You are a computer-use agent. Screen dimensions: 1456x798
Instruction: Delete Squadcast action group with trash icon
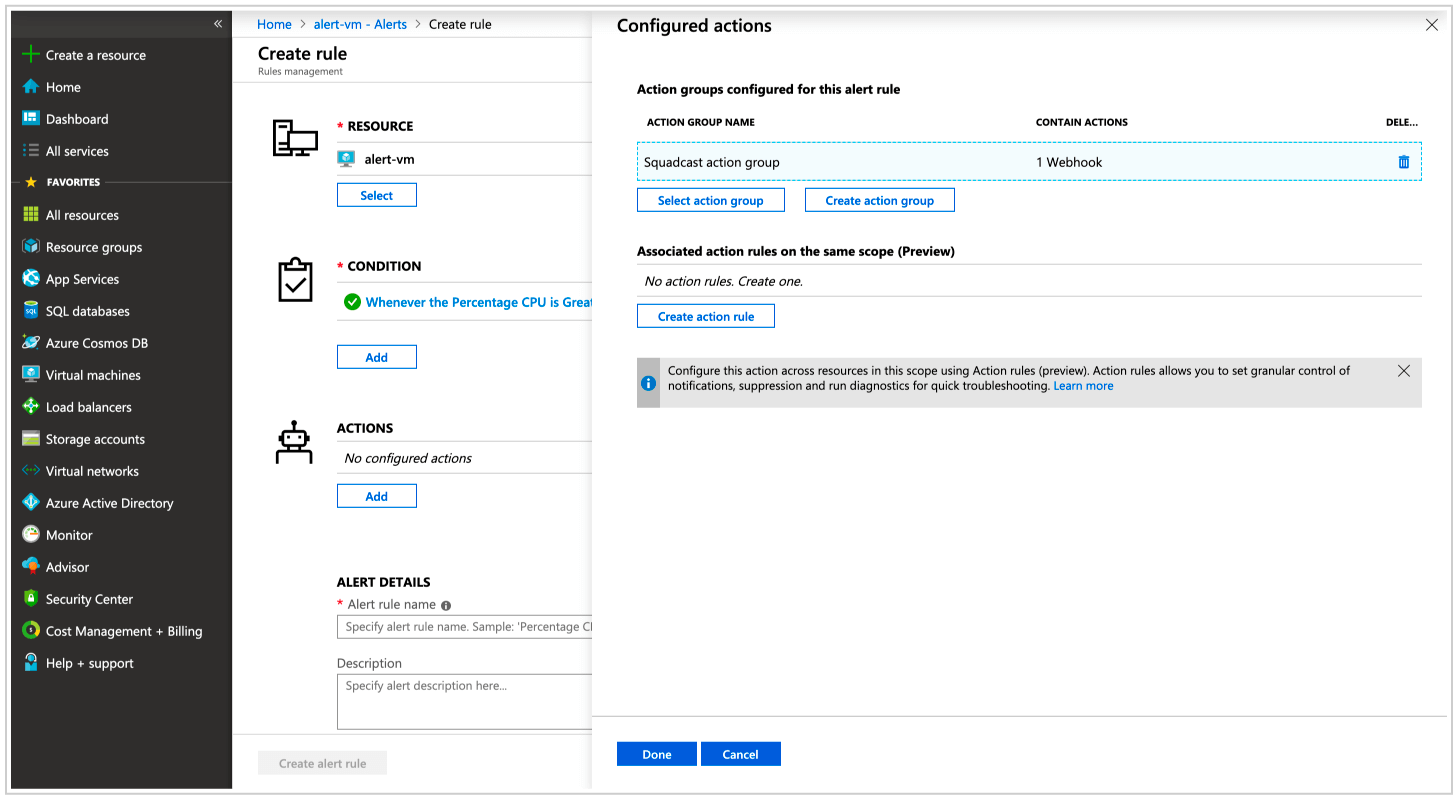coord(1404,162)
